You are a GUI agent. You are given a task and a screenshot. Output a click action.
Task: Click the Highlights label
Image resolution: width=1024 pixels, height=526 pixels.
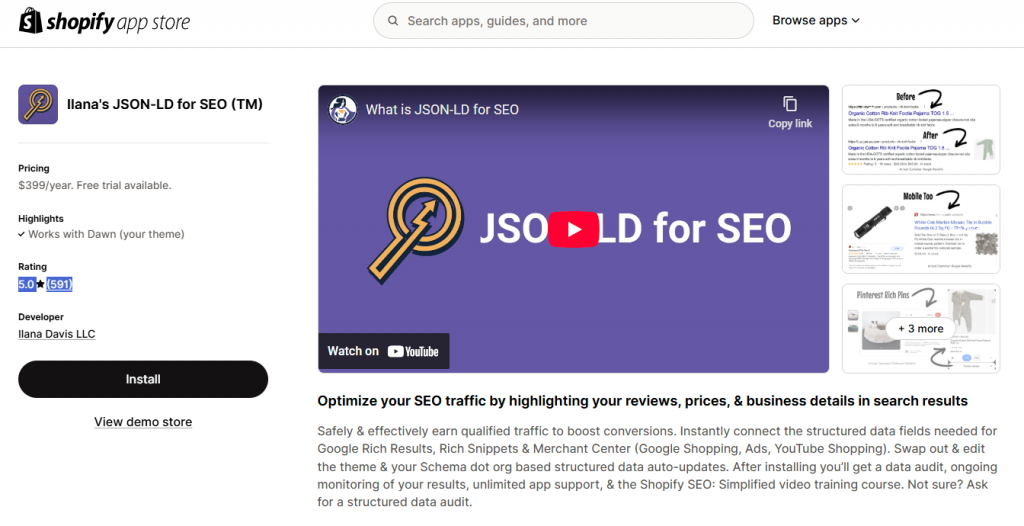point(41,219)
